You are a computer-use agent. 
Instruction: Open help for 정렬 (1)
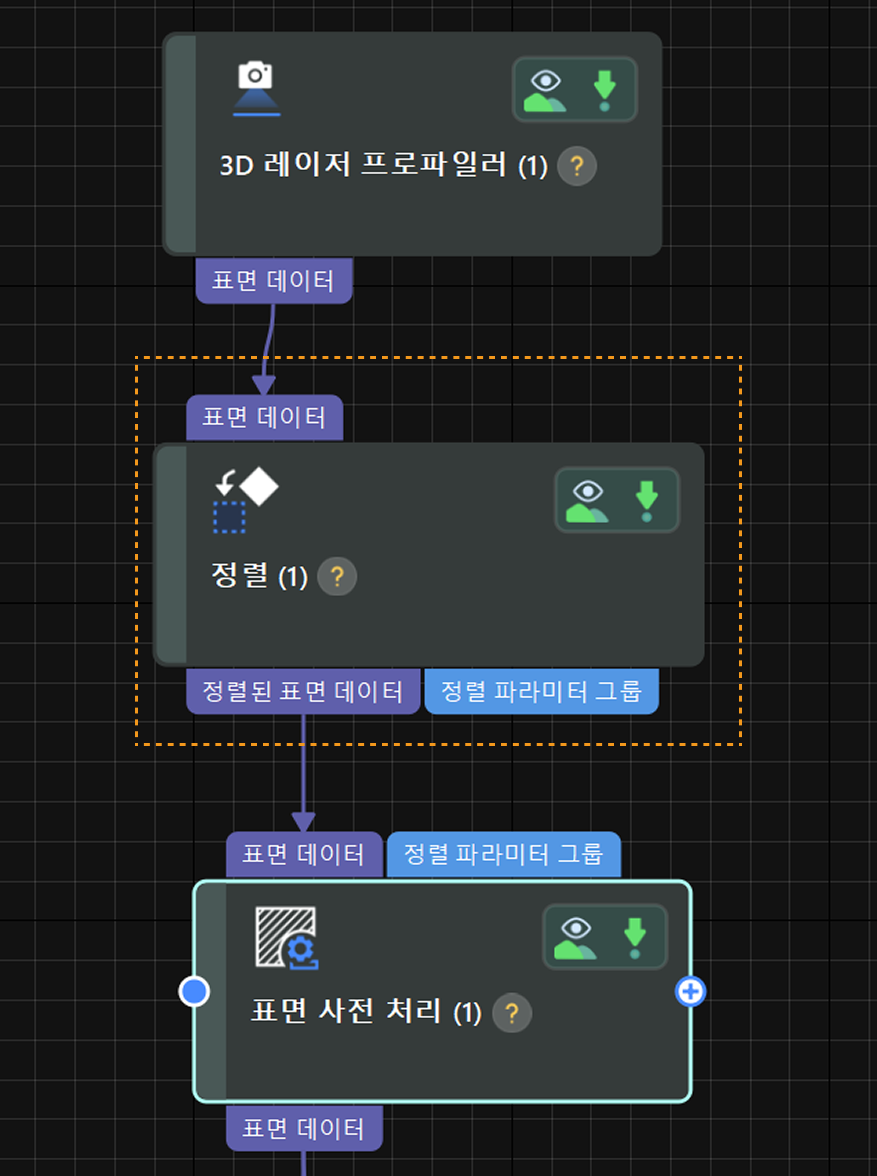(337, 576)
